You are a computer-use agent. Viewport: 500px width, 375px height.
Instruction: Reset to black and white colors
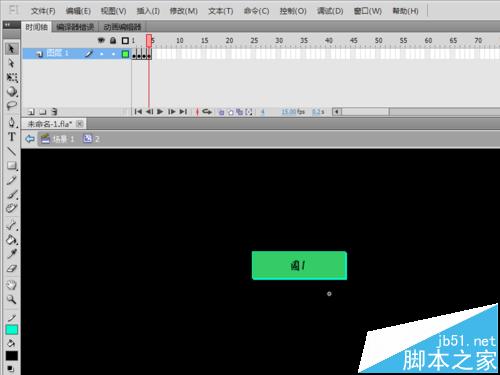[10, 369]
